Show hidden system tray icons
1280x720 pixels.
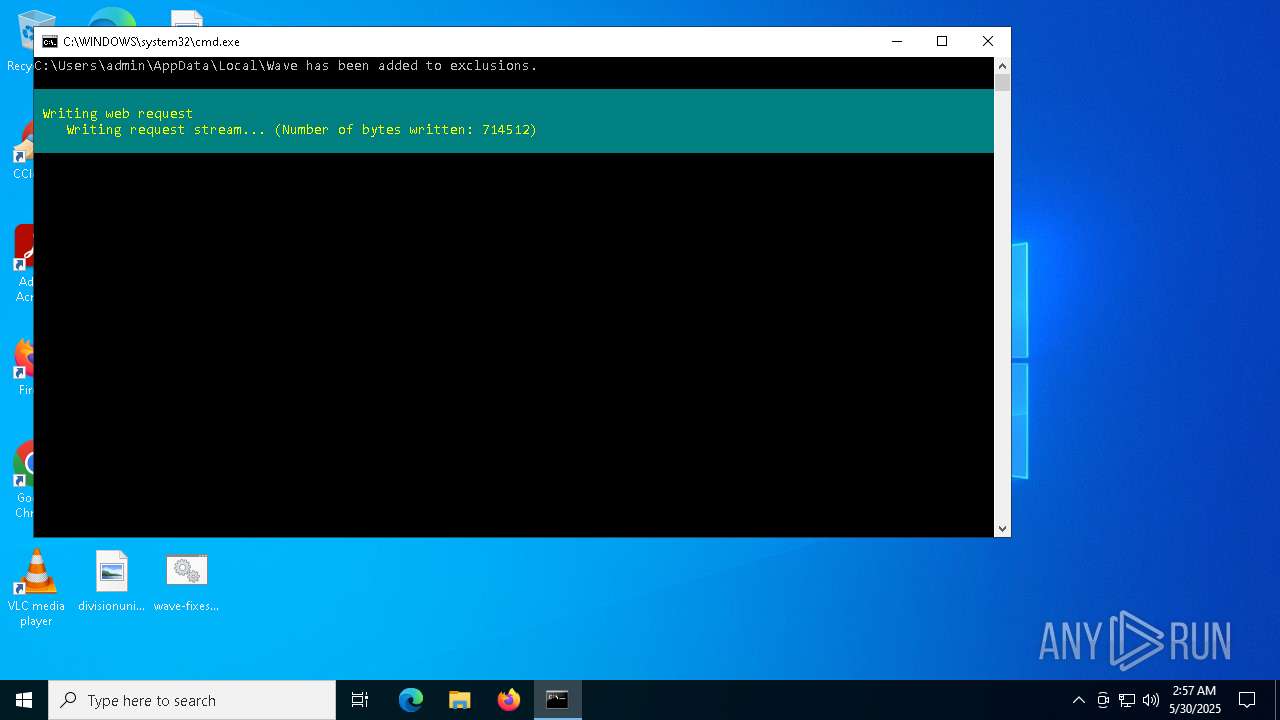pos(1078,700)
